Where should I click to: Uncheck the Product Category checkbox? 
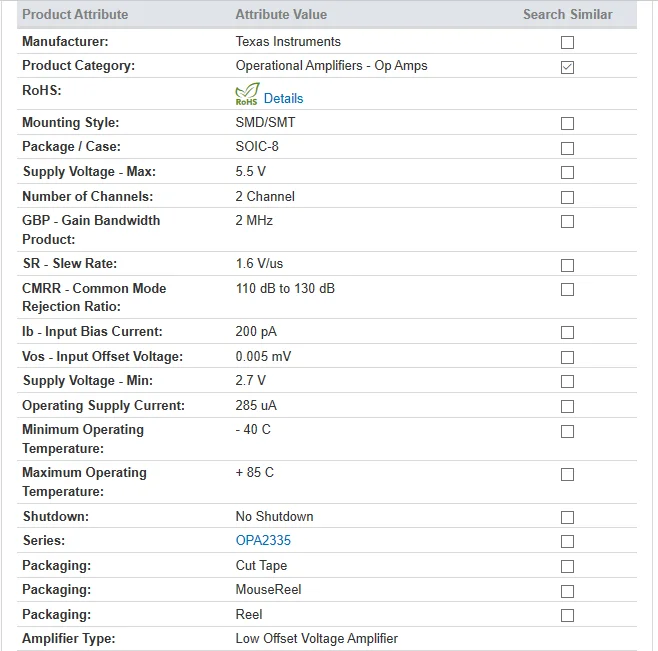(x=567, y=67)
